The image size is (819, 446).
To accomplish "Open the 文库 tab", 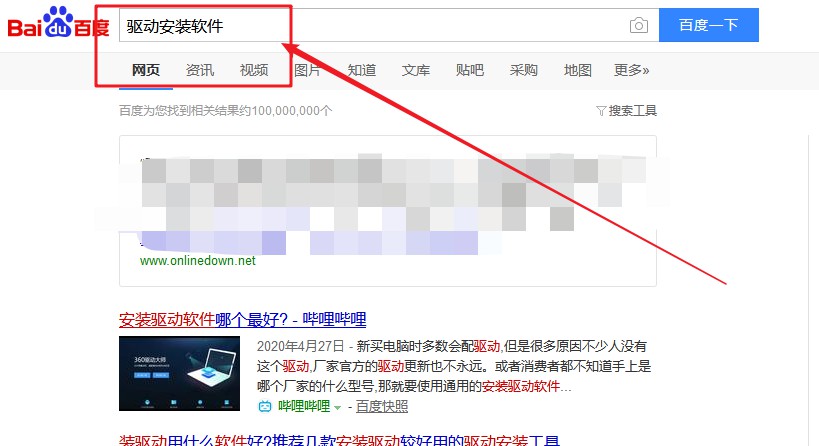I will (416, 70).
